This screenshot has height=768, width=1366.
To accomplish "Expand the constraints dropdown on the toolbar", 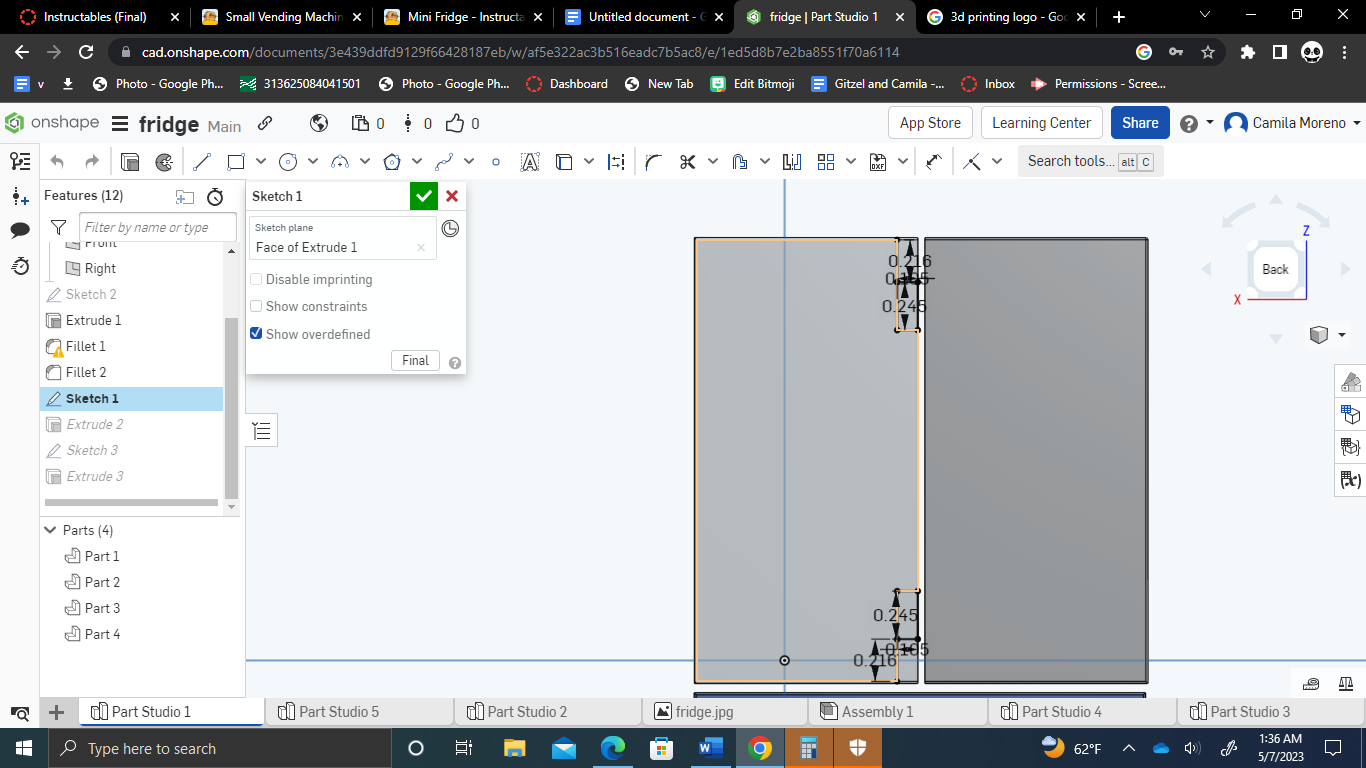I will 997,161.
